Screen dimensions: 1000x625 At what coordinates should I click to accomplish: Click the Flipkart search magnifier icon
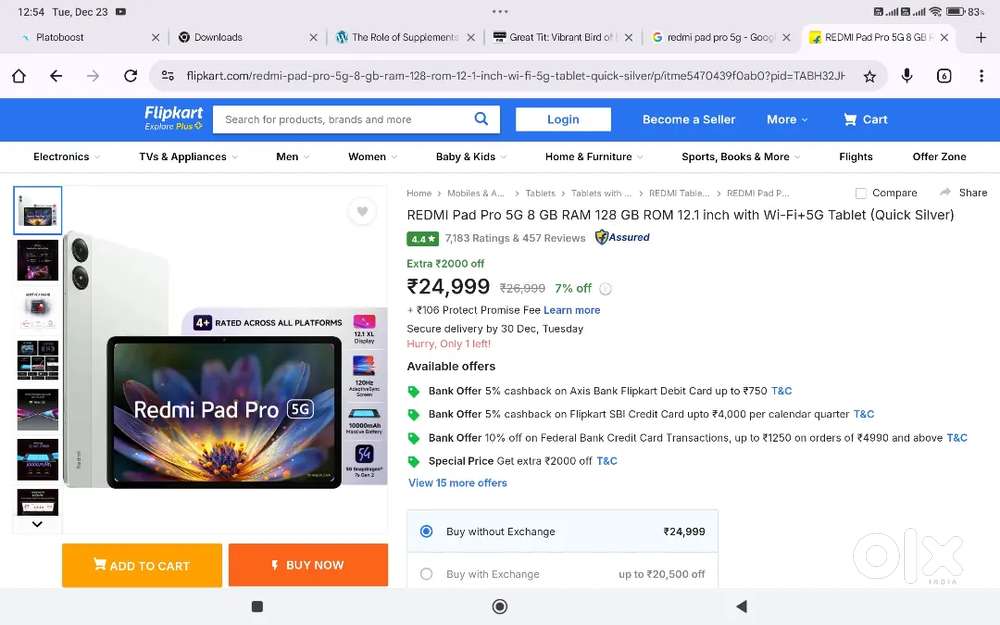[481, 119]
